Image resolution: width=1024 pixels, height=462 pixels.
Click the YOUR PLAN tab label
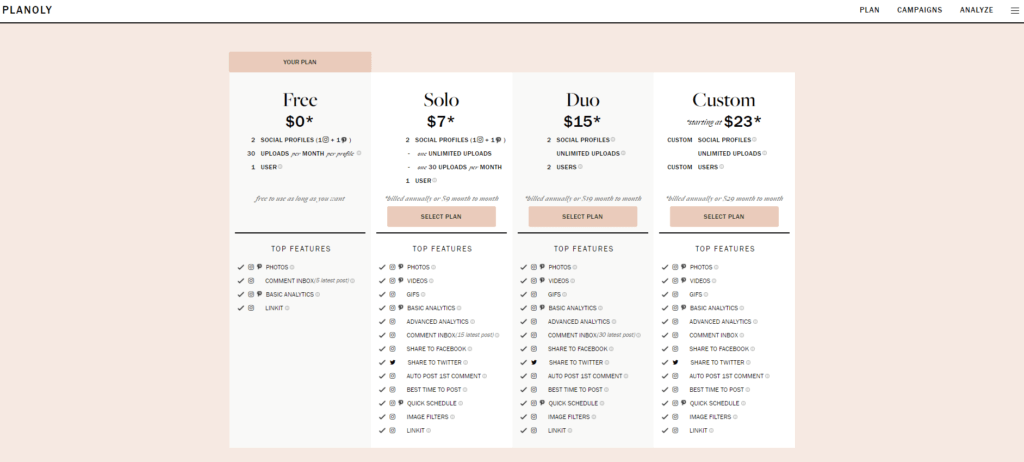click(x=300, y=62)
